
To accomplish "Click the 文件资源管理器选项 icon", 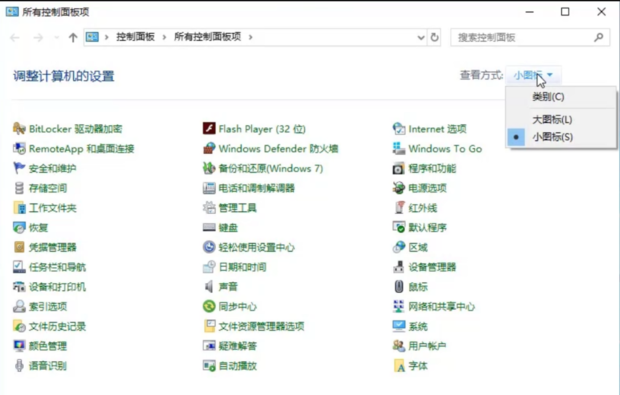I will click(209, 326).
